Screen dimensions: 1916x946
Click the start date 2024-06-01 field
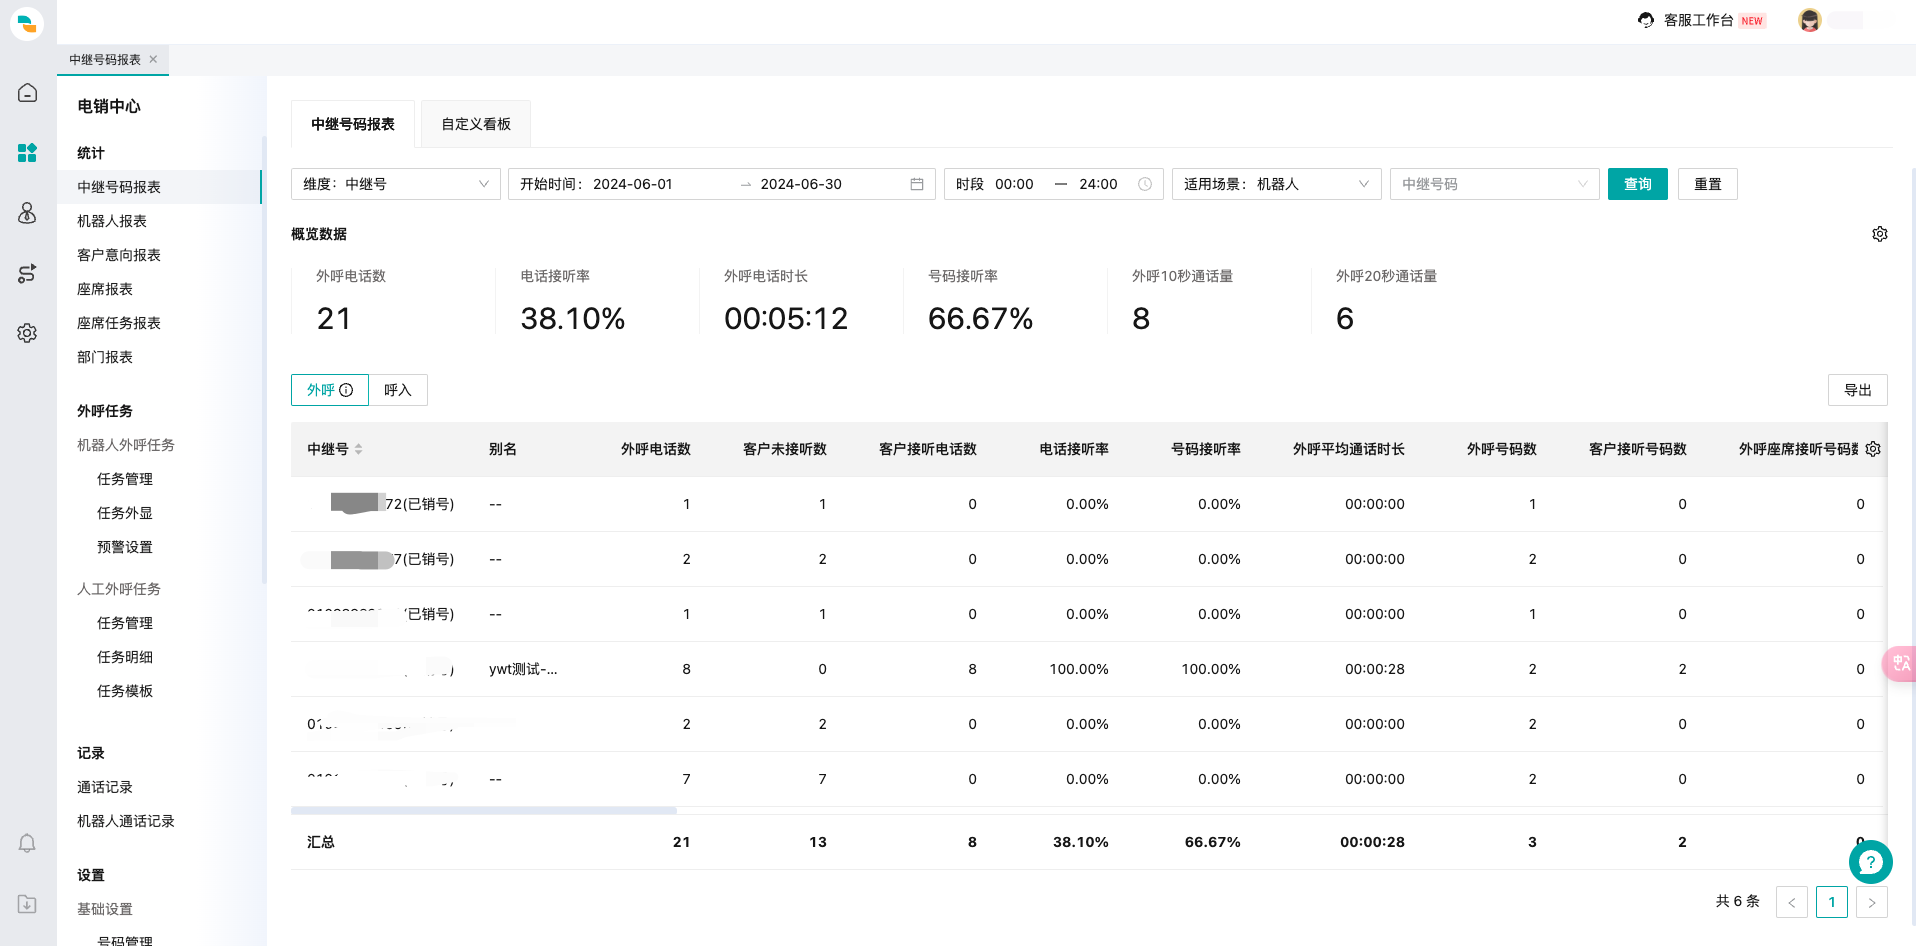633,184
